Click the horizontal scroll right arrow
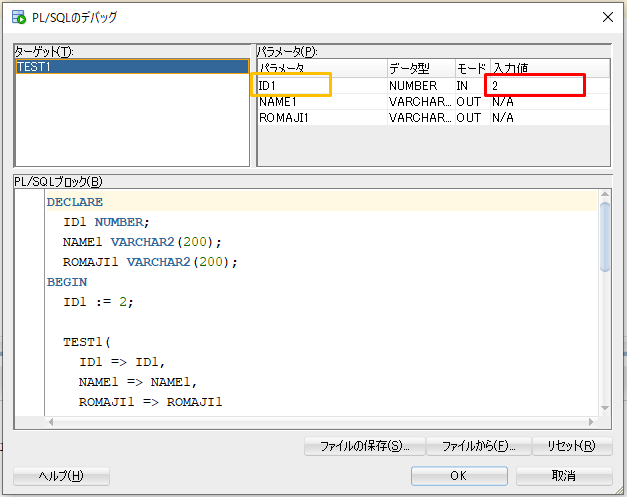This screenshot has height=497, width=627. click(591, 422)
